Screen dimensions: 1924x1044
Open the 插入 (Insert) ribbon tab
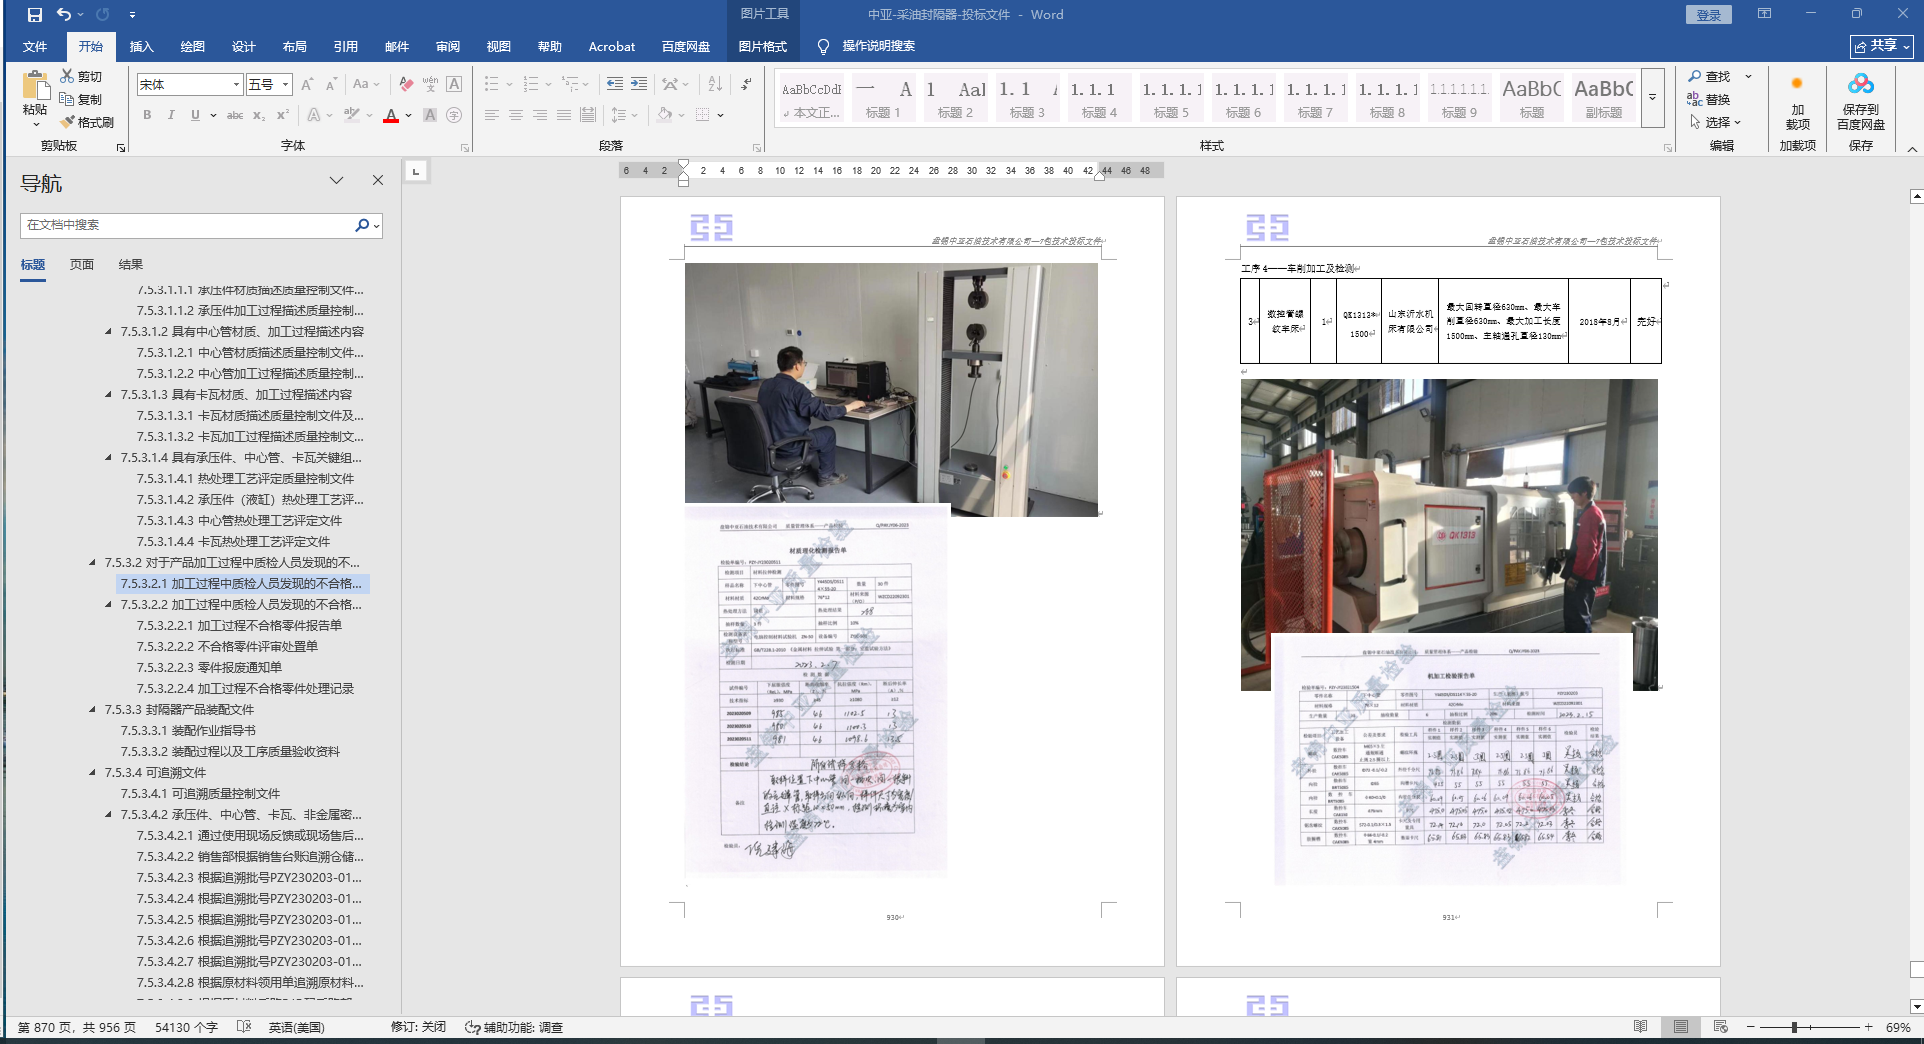(x=141, y=46)
